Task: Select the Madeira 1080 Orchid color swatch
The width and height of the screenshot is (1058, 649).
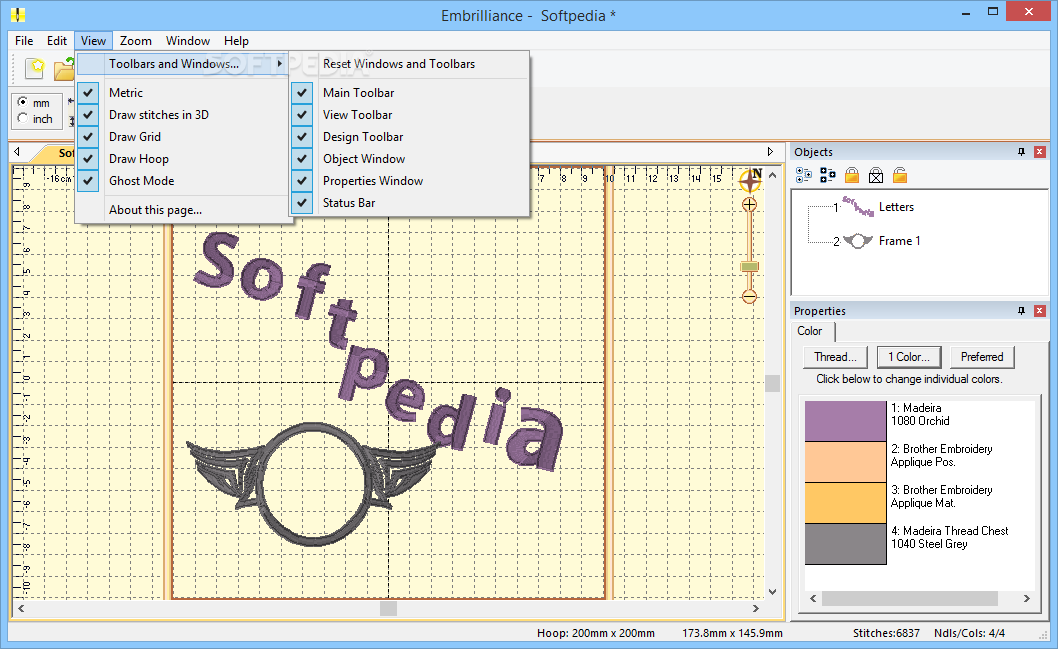Action: pos(845,421)
